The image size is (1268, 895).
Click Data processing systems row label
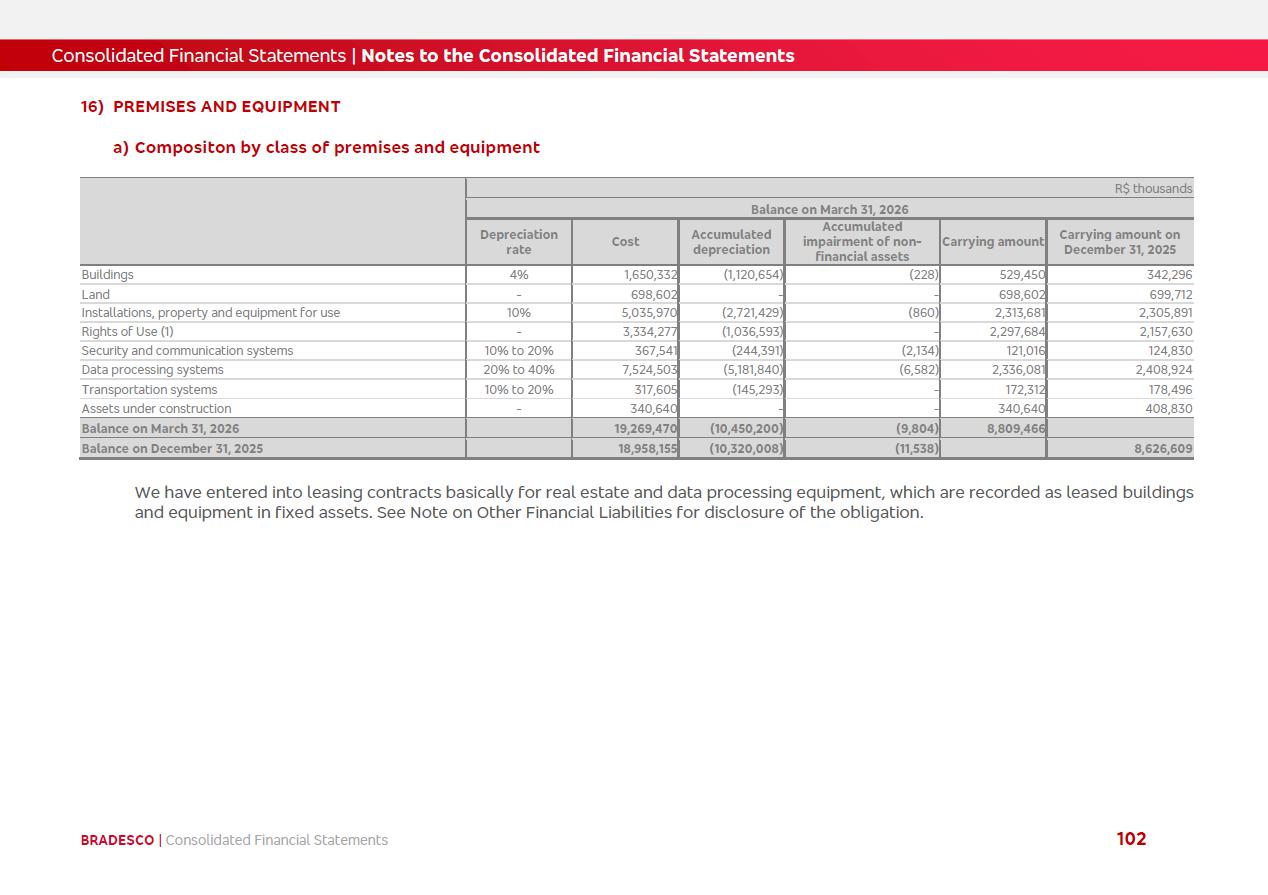[152, 370]
